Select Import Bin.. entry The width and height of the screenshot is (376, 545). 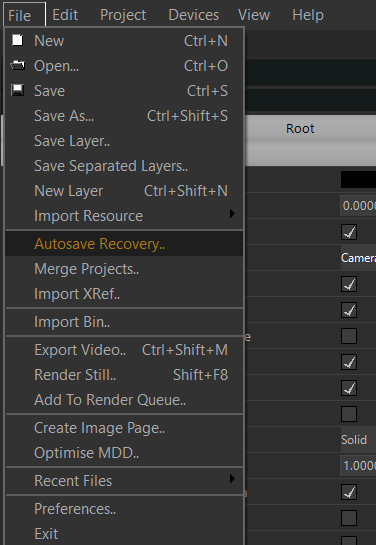pyautogui.click(x=124, y=322)
